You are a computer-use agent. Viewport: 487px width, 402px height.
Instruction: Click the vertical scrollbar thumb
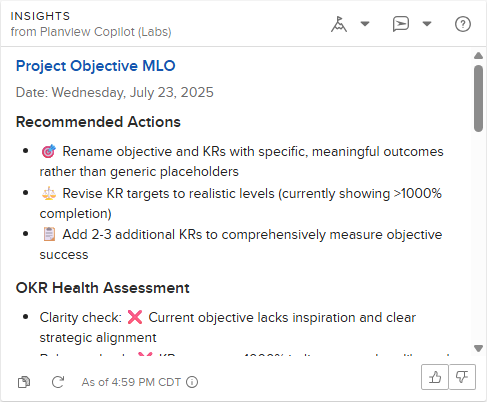[x=479, y=99]
